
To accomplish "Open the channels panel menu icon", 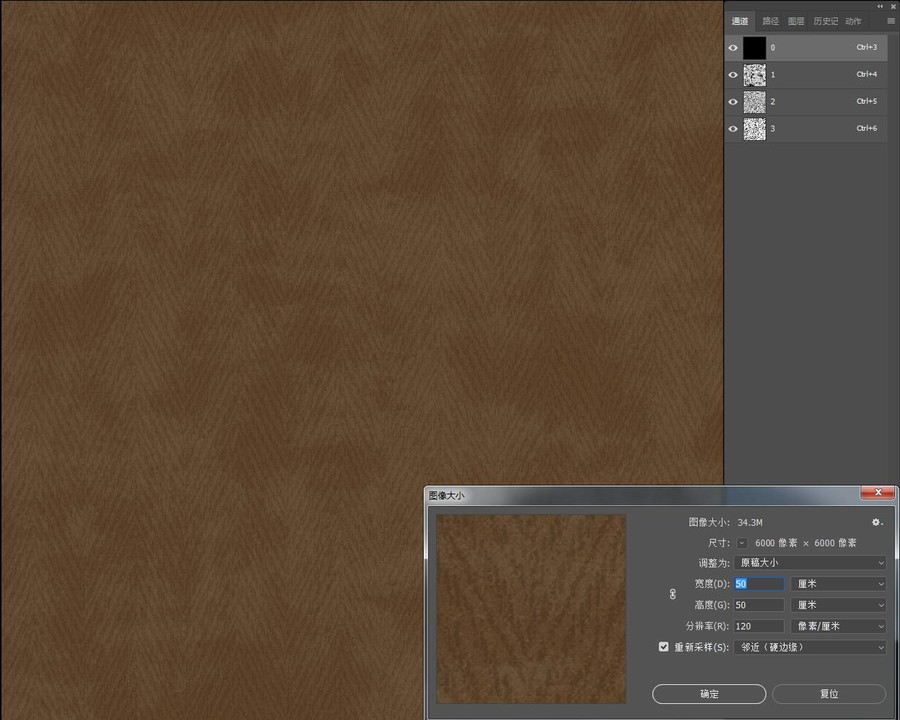I will click(x=891, y=21).
